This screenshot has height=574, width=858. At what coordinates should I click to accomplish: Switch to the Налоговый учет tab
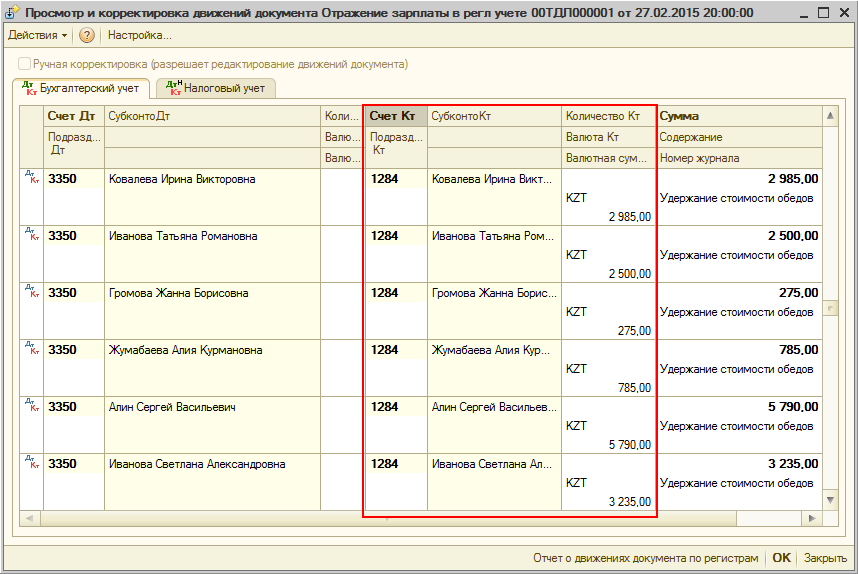[215, 88]
